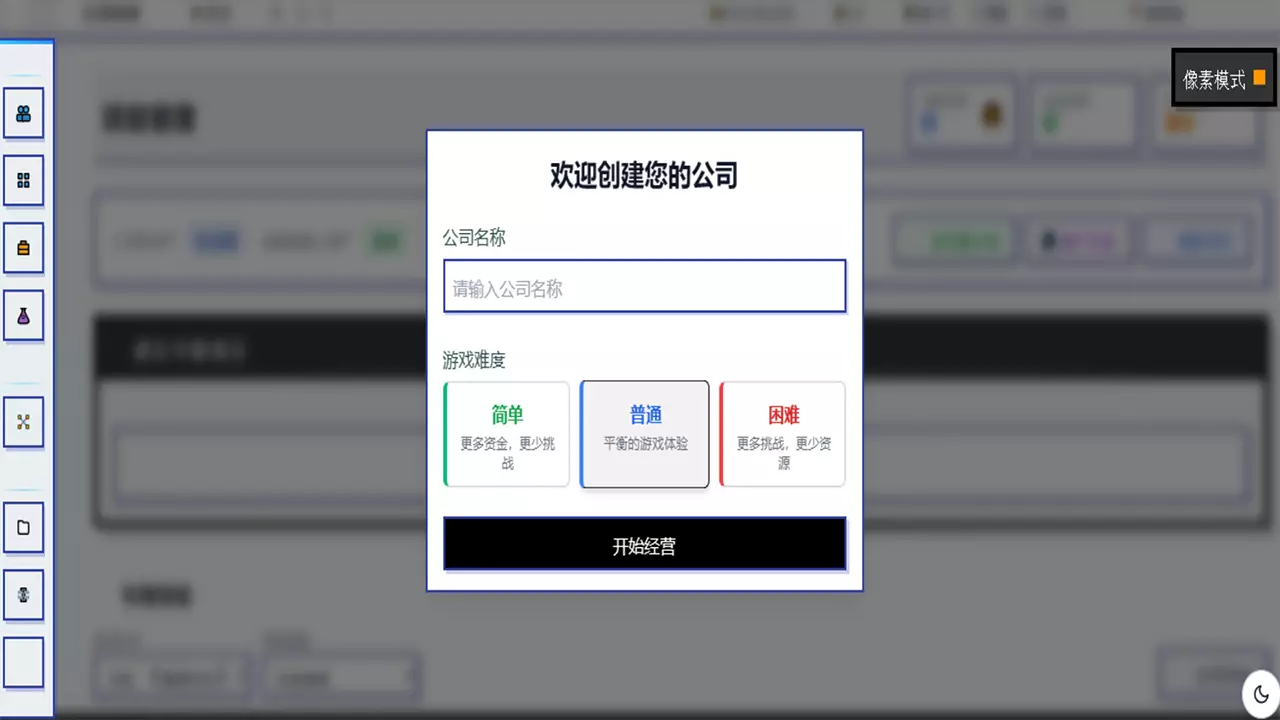Screen dimensions: 1280x720
Task: Select the 普通 normal difficulty option
Action: (644, 433)
